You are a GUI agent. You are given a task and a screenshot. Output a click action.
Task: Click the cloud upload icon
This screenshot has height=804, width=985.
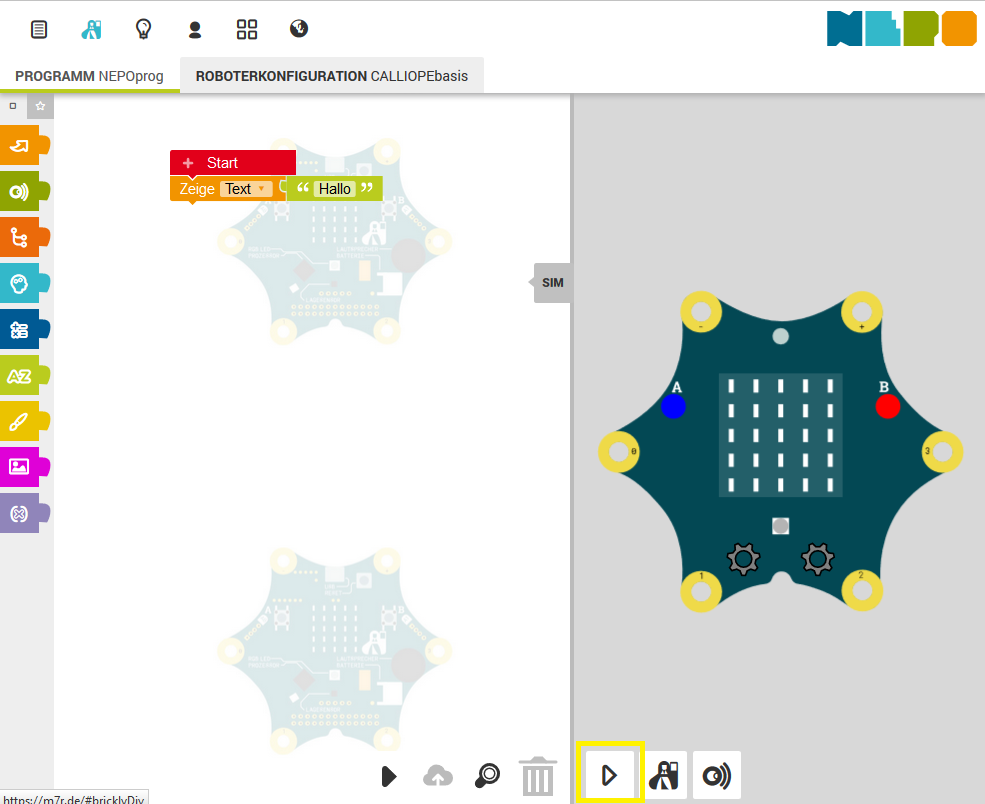coord(438,776)
